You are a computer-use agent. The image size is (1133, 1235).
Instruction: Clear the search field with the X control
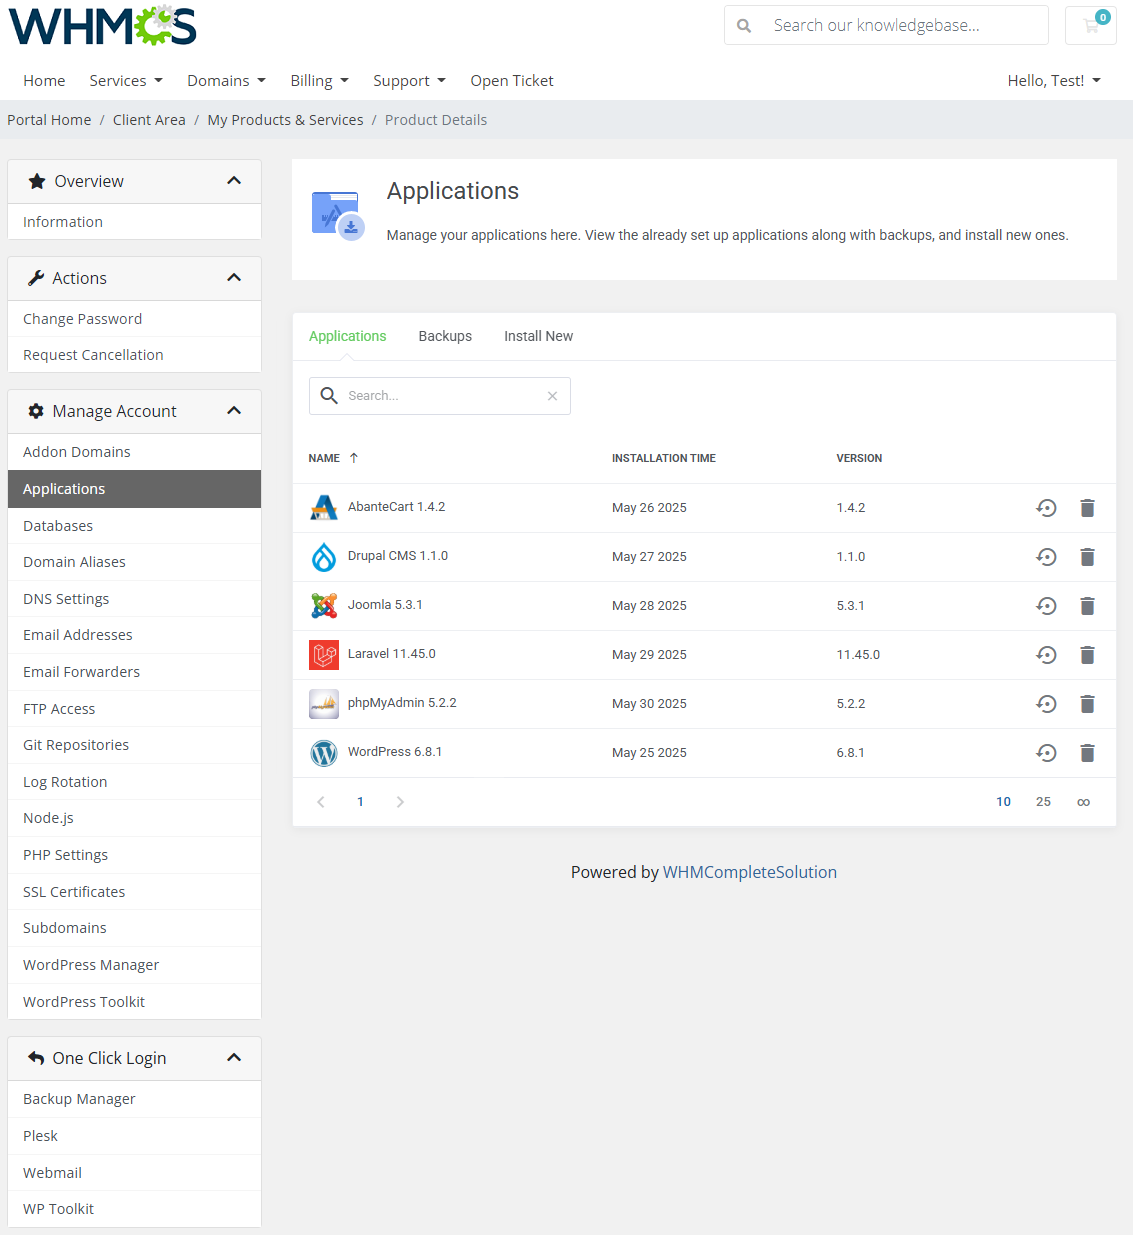553,395
